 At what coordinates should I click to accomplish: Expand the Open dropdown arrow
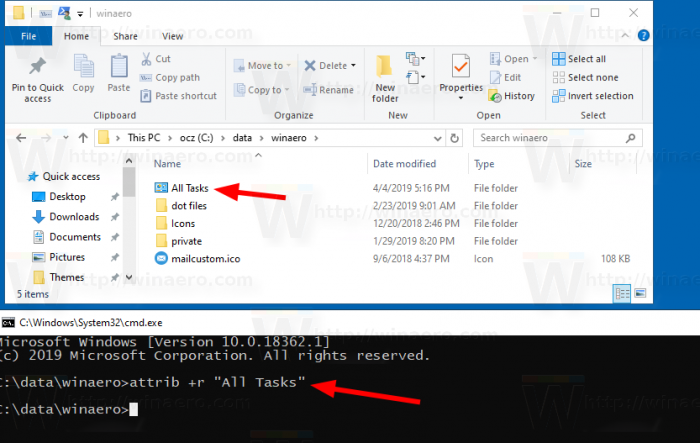(x=535, y=59)
